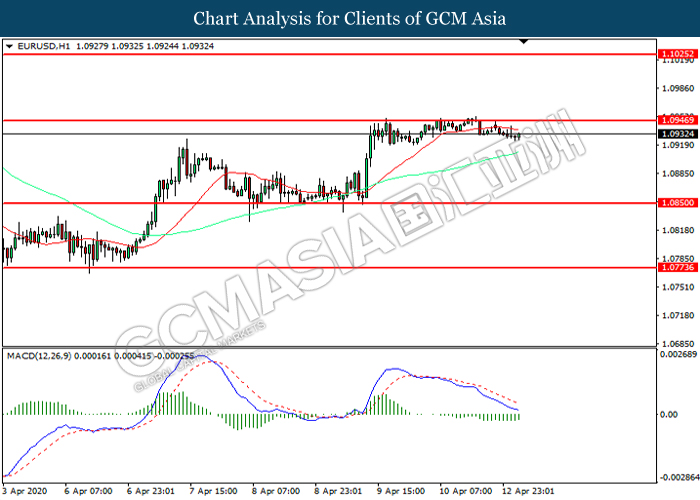
Task: Click the current price label 1.09324
Action: (x=678, y=134)
